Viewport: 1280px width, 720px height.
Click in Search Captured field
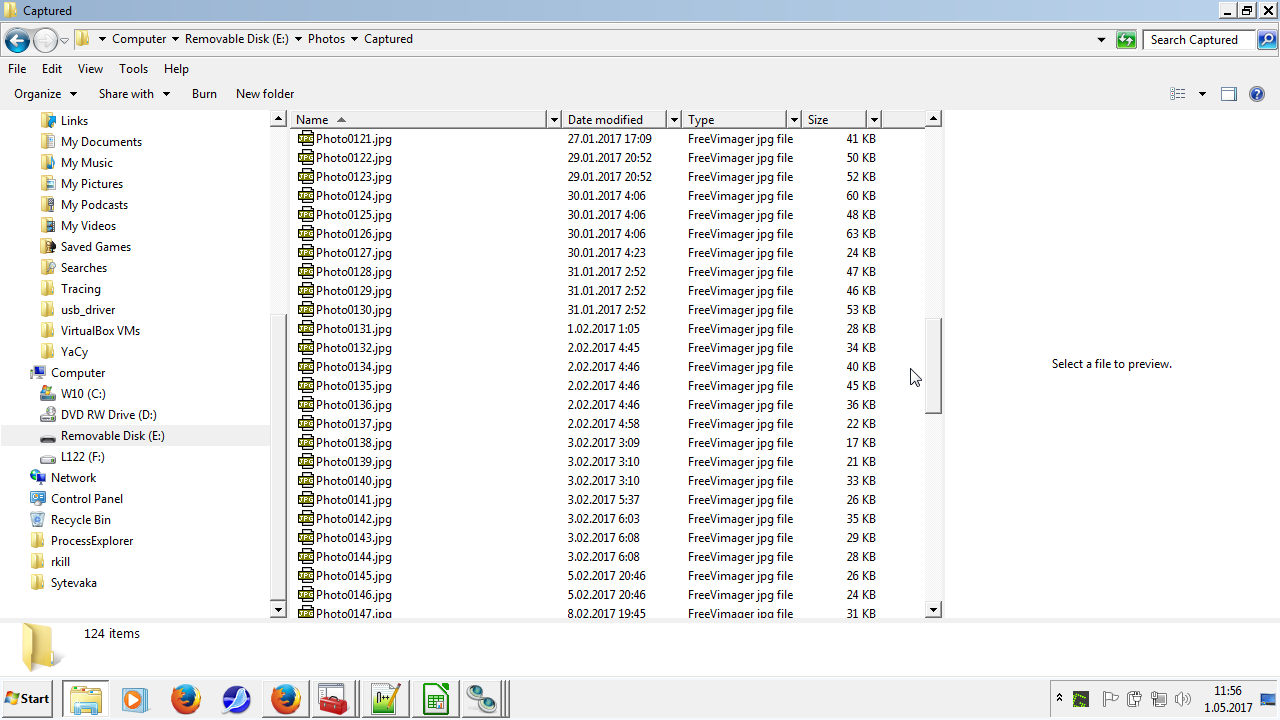[1200, 40]
